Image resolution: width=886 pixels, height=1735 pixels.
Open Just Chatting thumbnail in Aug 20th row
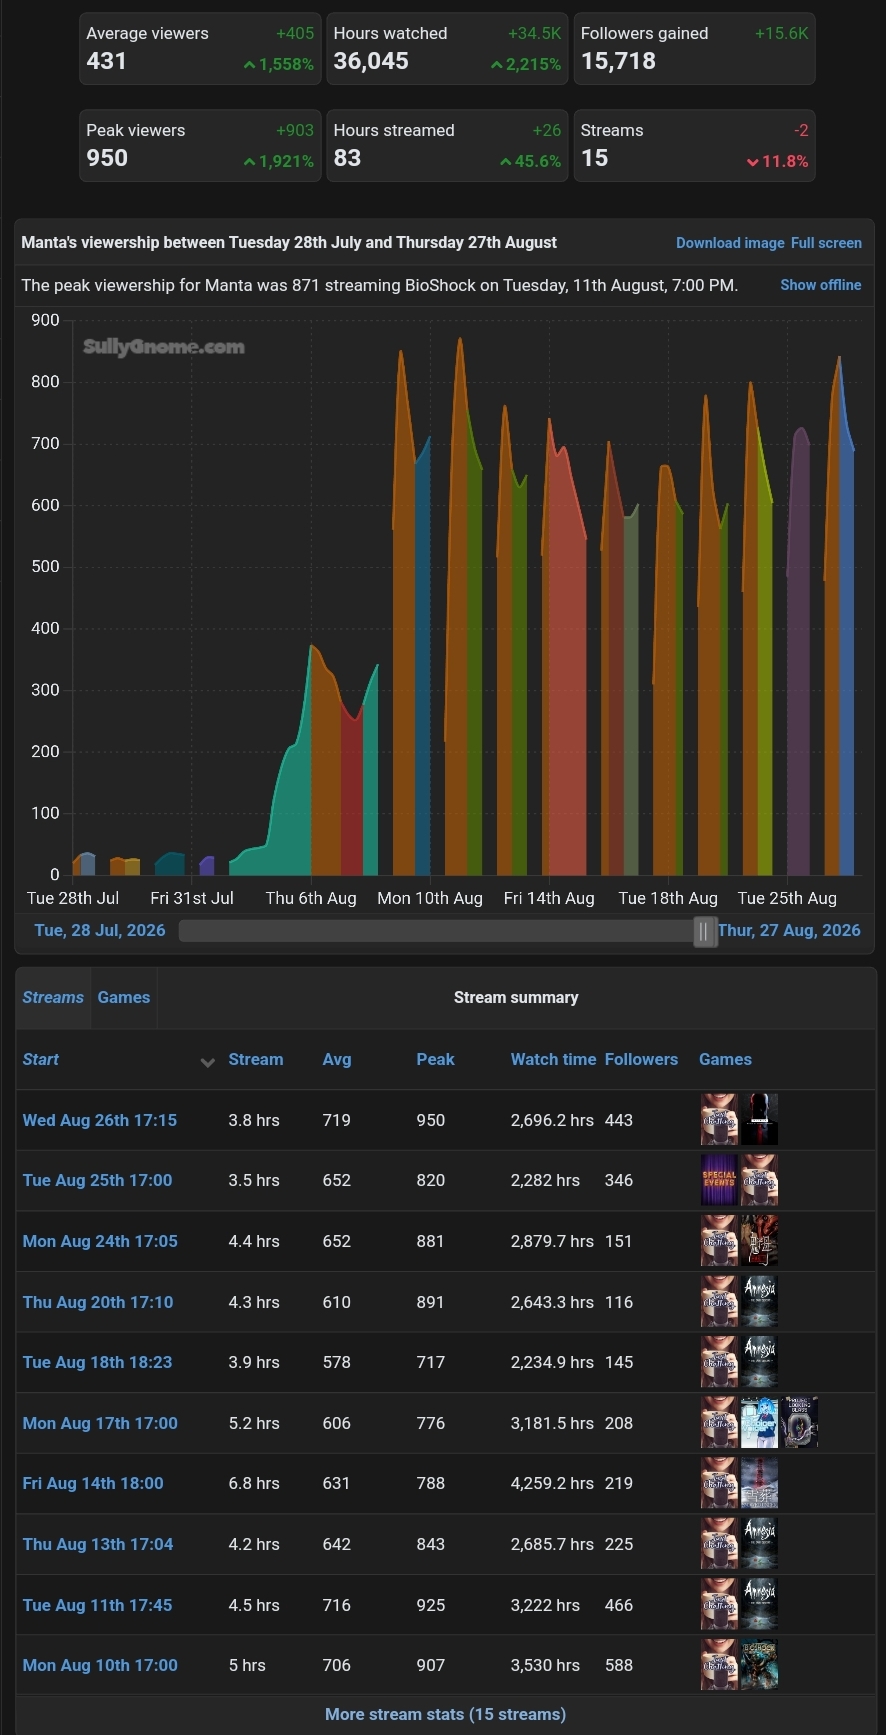point(719,1302)
